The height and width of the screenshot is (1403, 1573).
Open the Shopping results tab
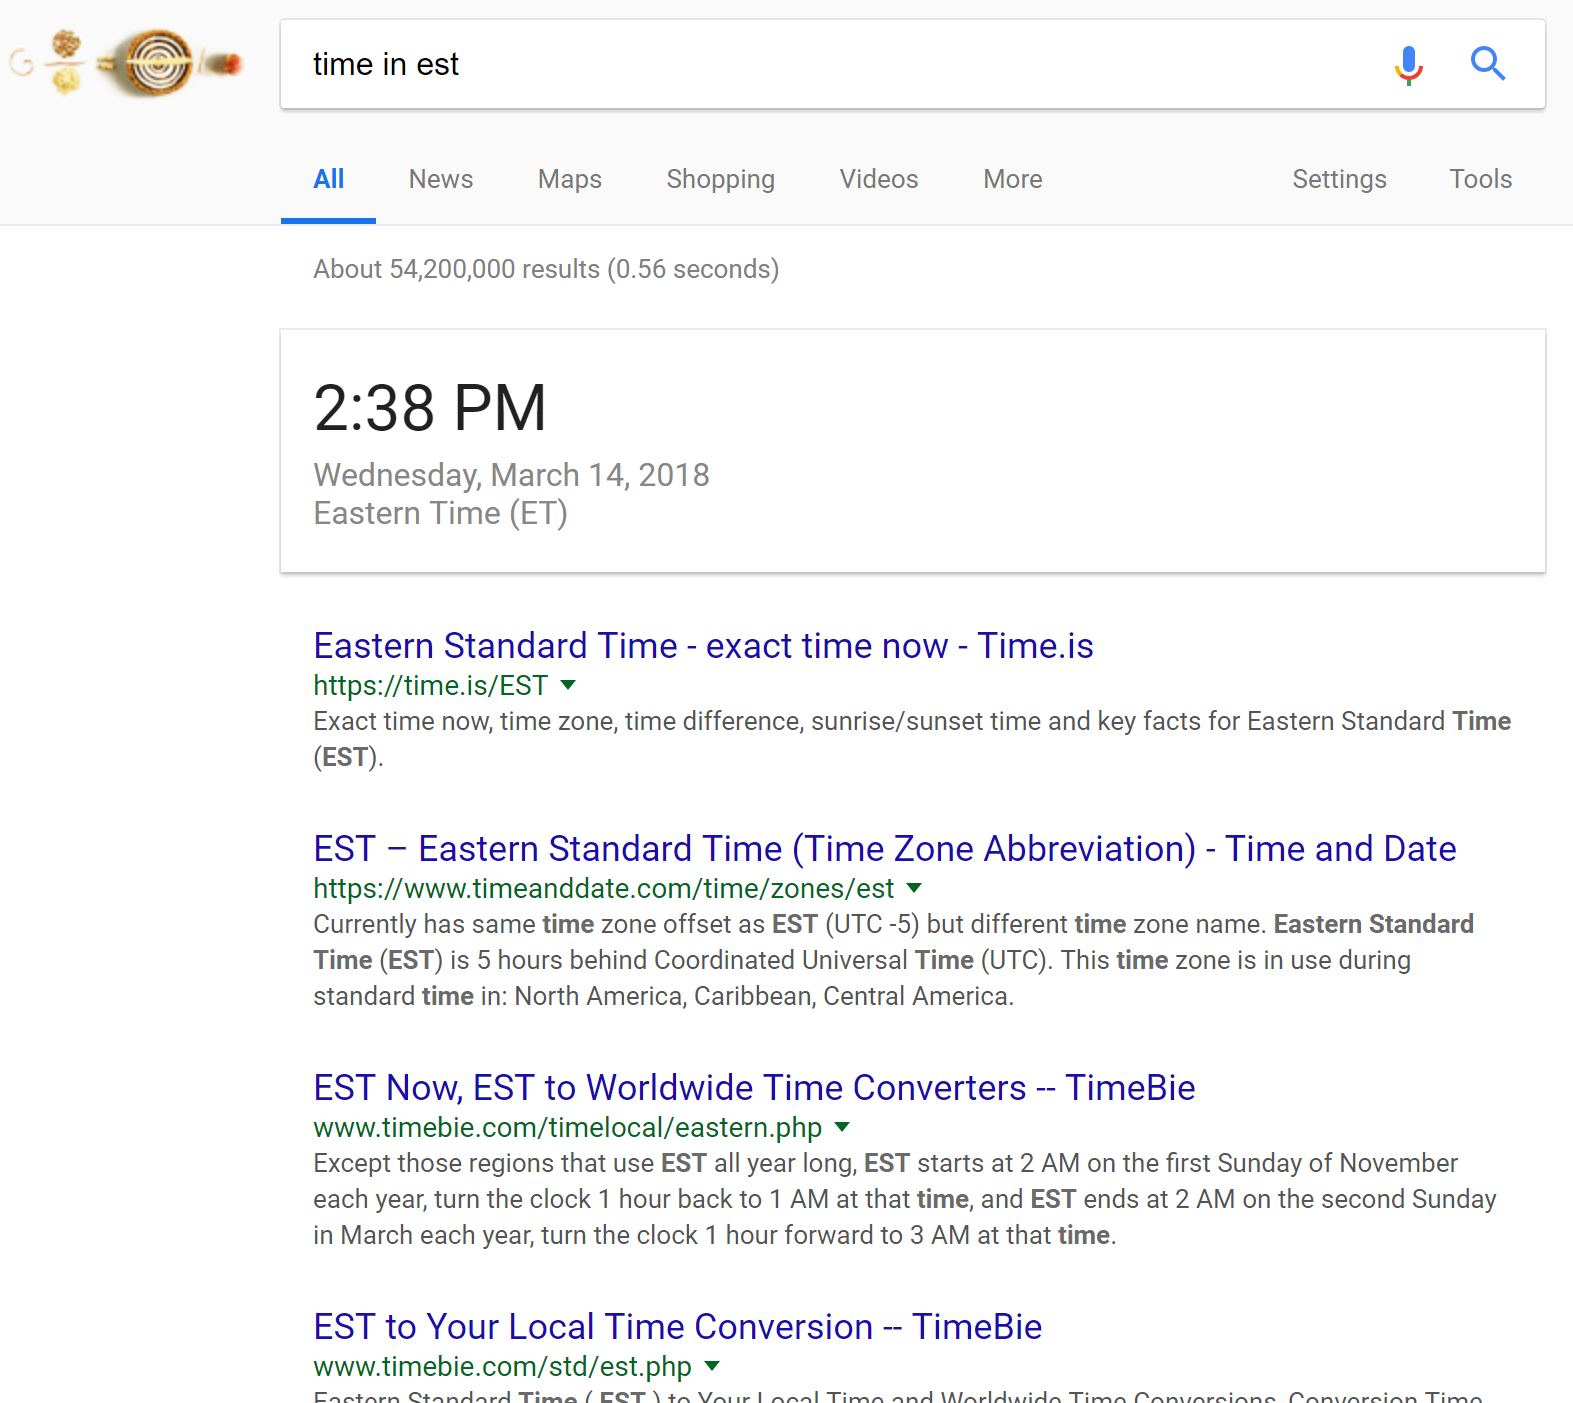coord(720,179)
